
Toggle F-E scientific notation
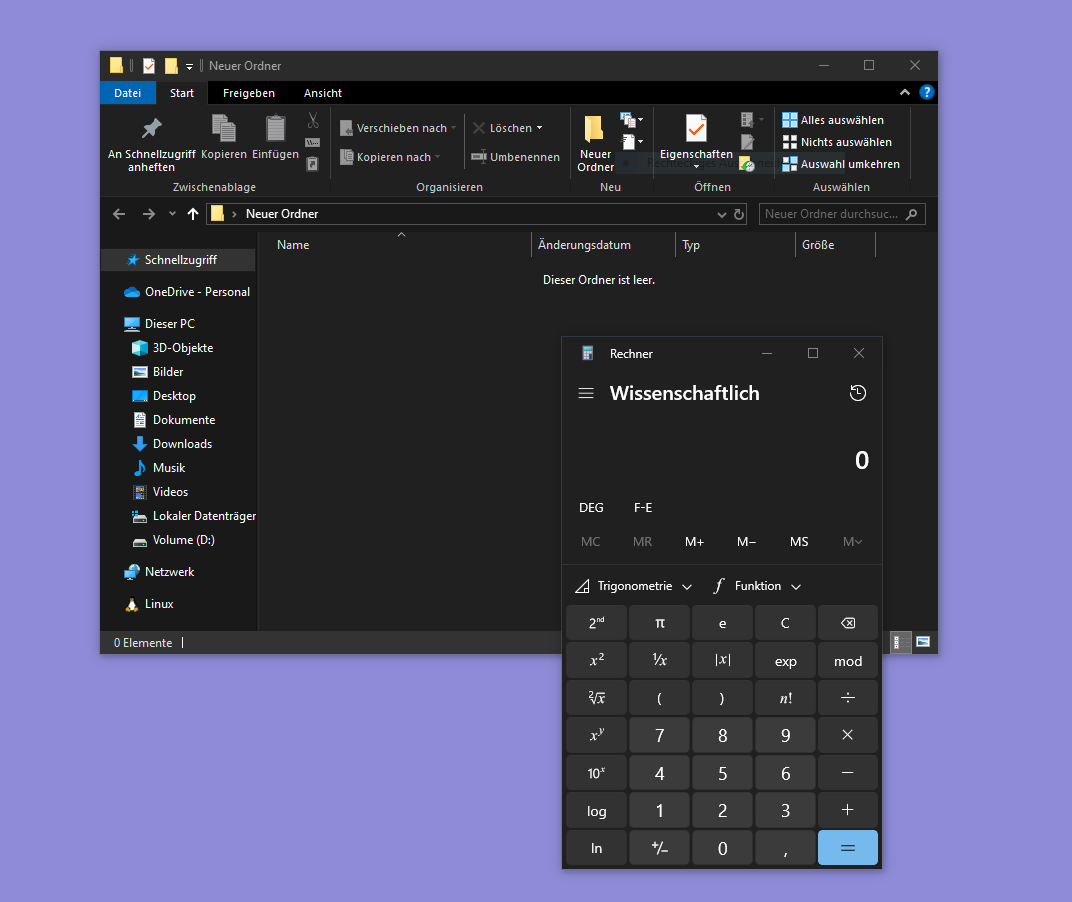pos(643,507)
